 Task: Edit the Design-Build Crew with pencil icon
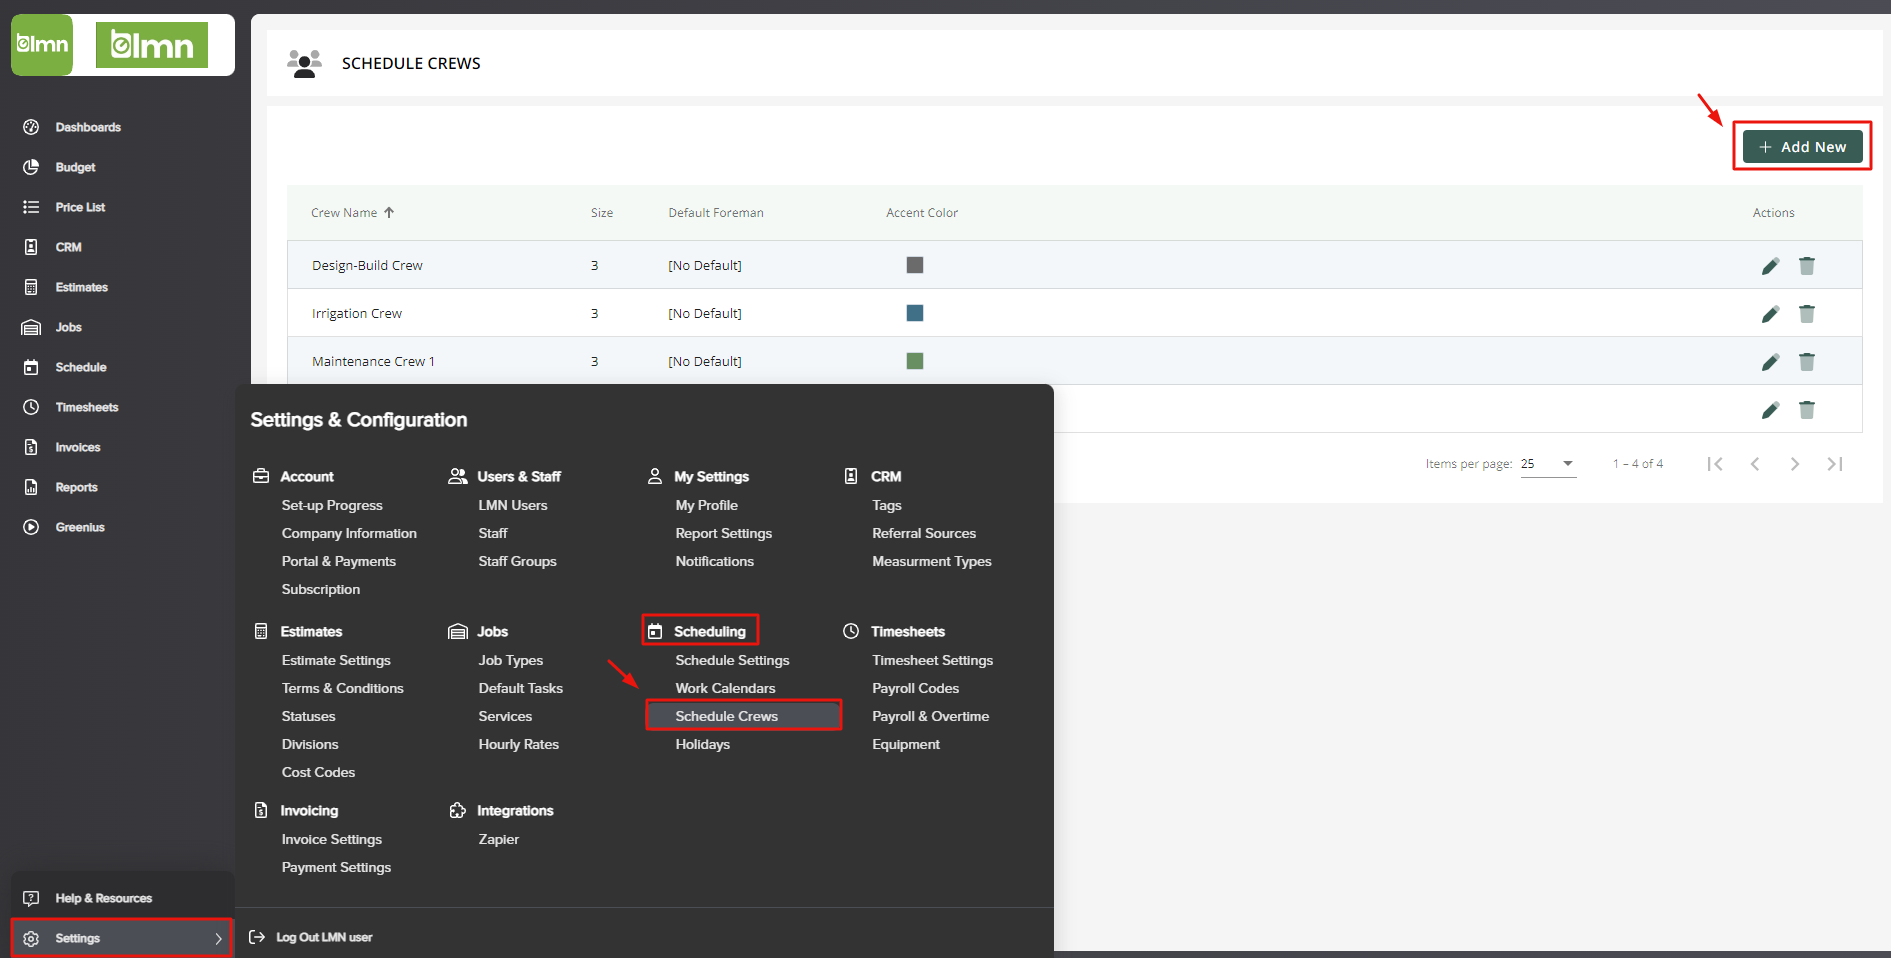tap(1770, 265)
